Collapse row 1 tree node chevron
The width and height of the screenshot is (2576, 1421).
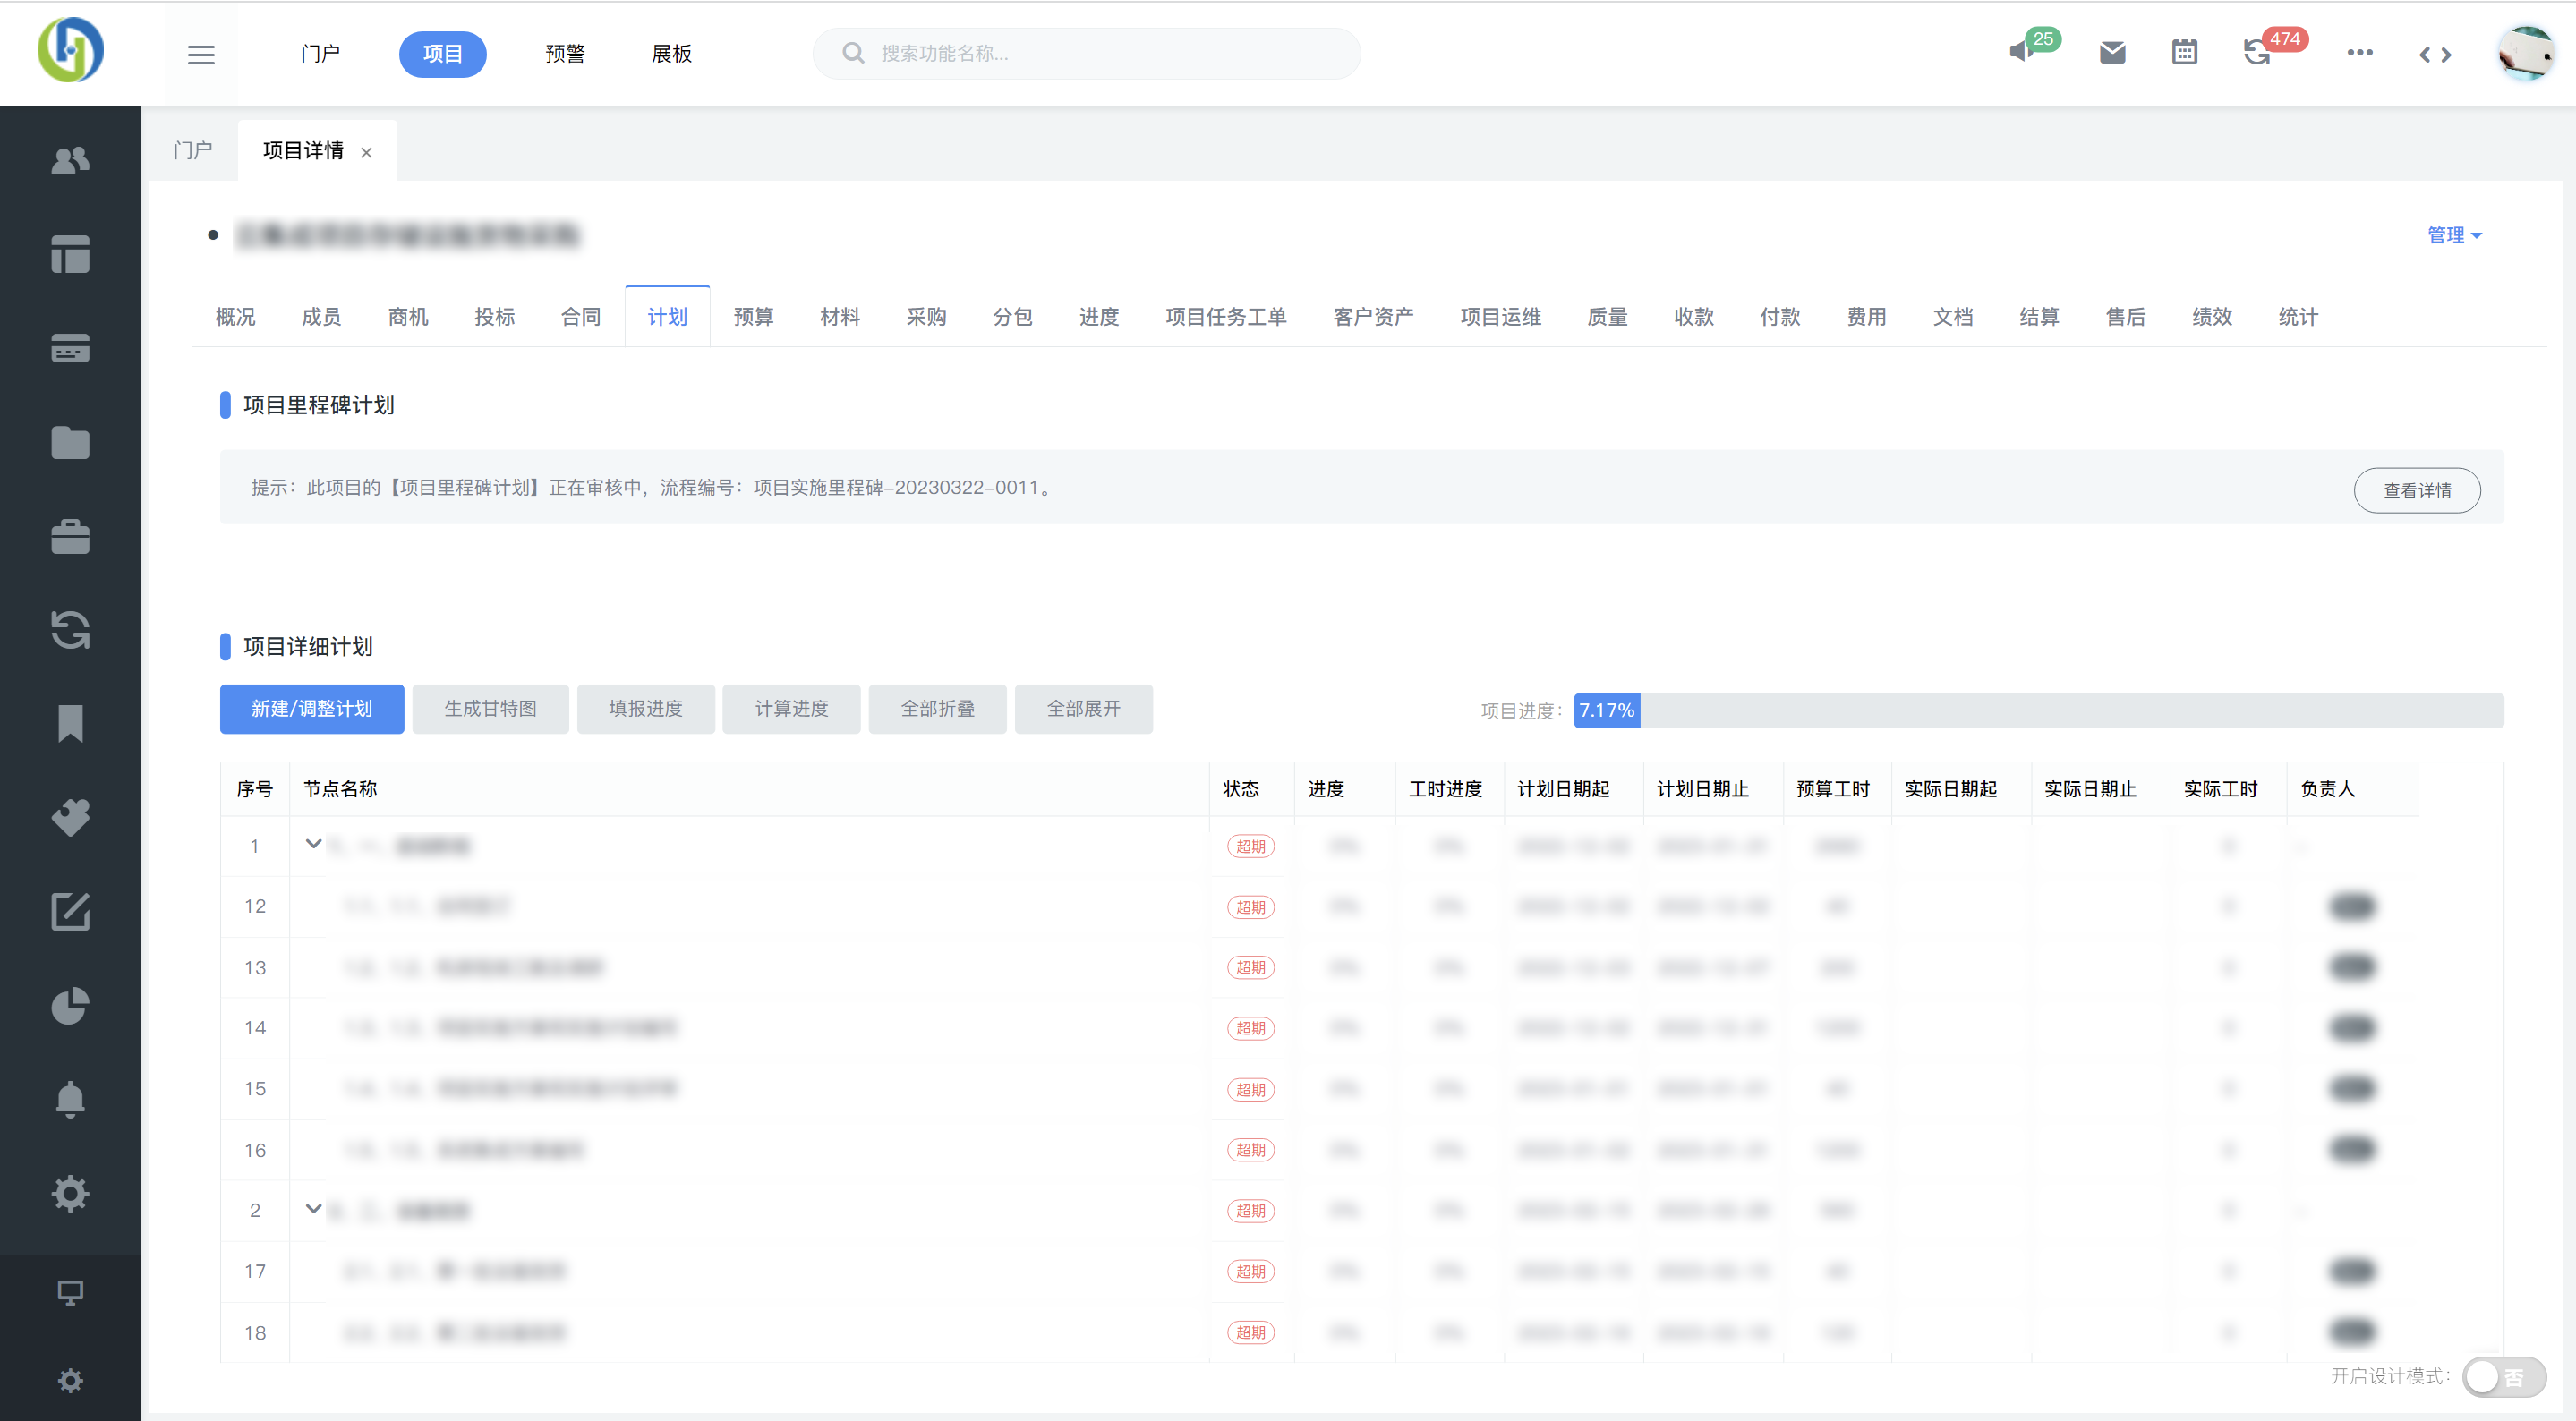[x=313, y=844]
